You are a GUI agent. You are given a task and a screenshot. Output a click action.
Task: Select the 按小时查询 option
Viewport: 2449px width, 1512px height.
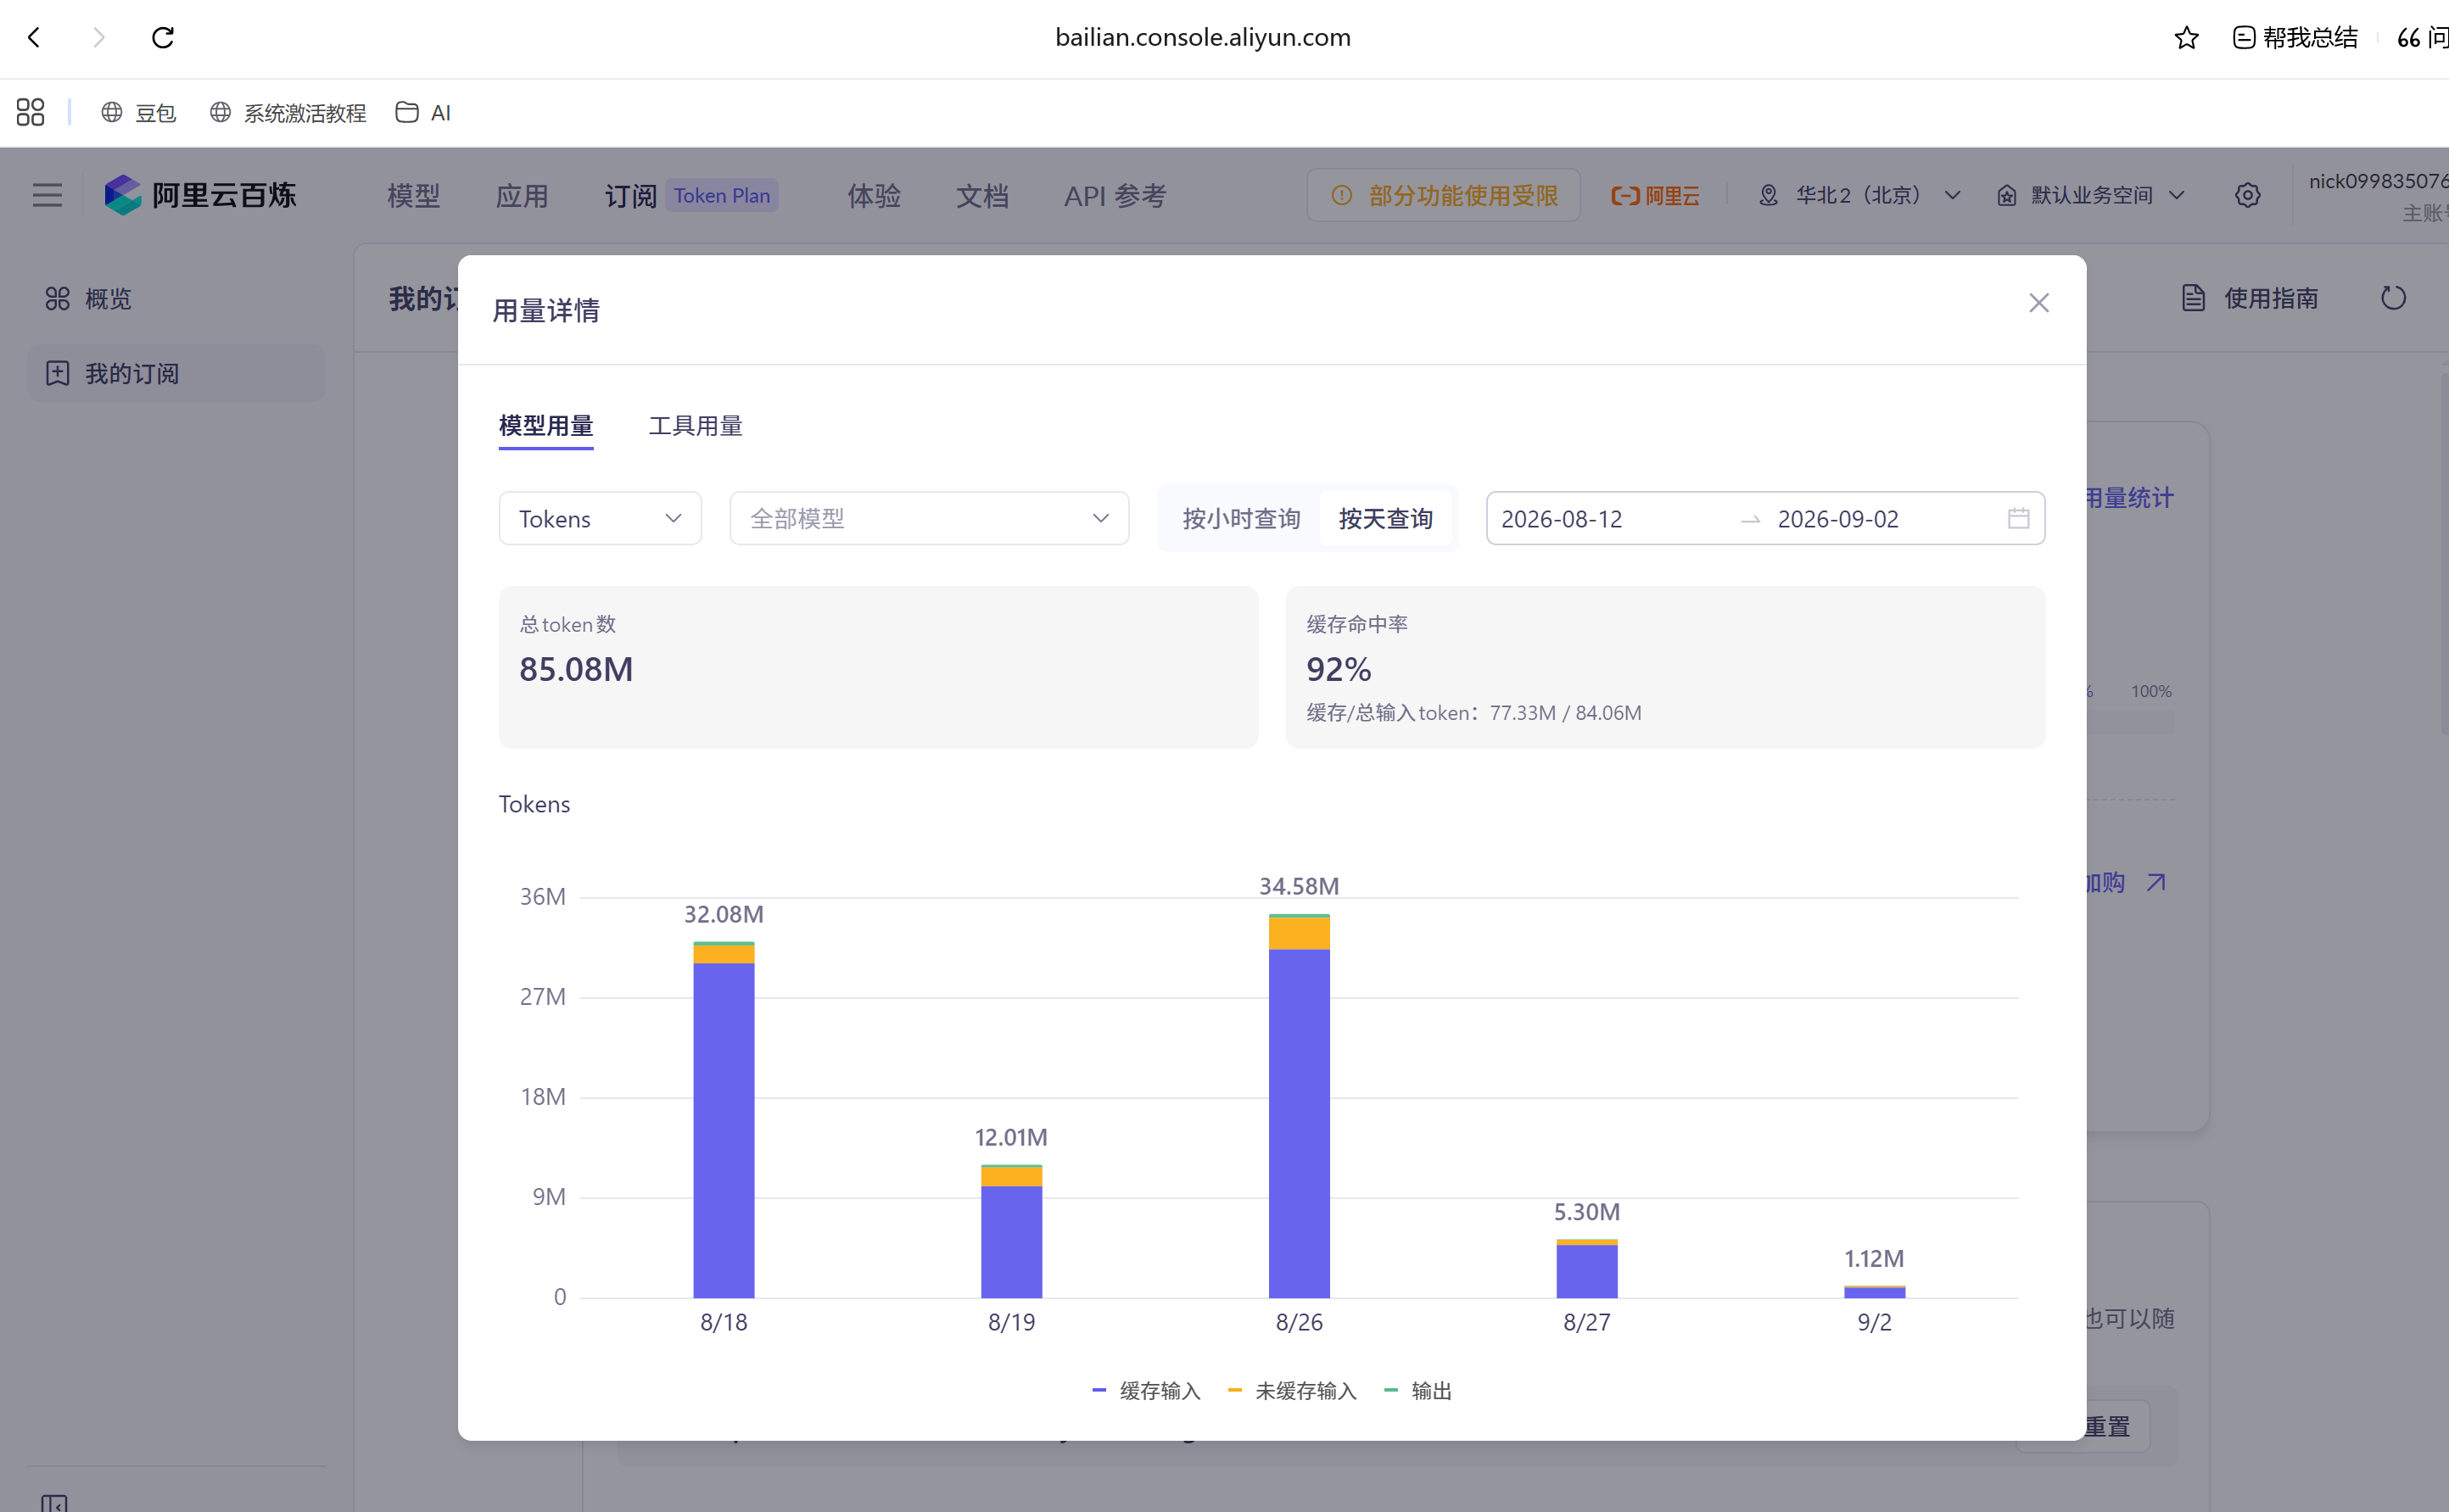tap(1241, 518)
